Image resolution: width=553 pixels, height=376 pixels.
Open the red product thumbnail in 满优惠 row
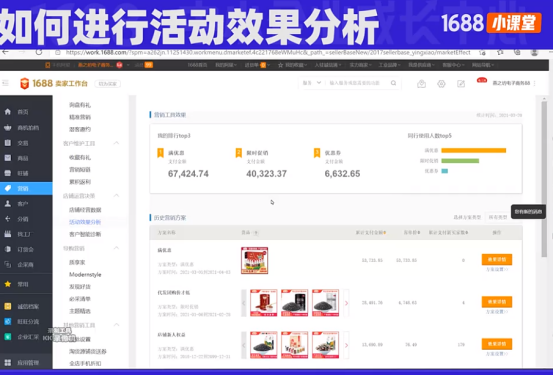click(x=254, y=261)
